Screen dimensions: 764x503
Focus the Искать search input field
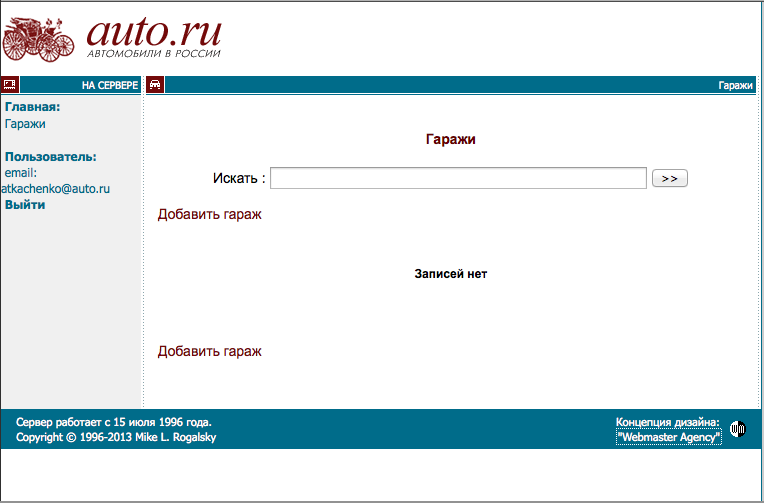458,178
